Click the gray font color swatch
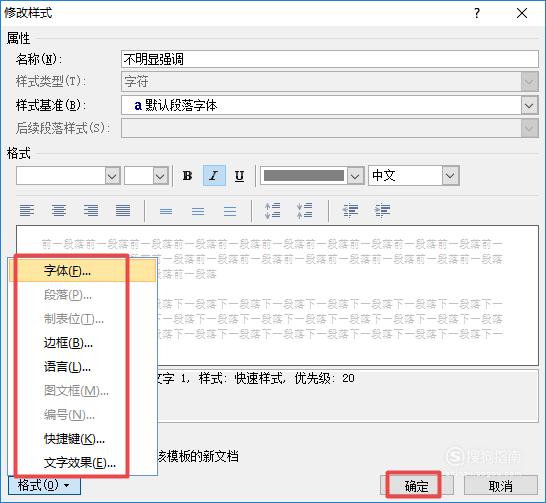Screen dimensions: 546x503 pos(304,175)
